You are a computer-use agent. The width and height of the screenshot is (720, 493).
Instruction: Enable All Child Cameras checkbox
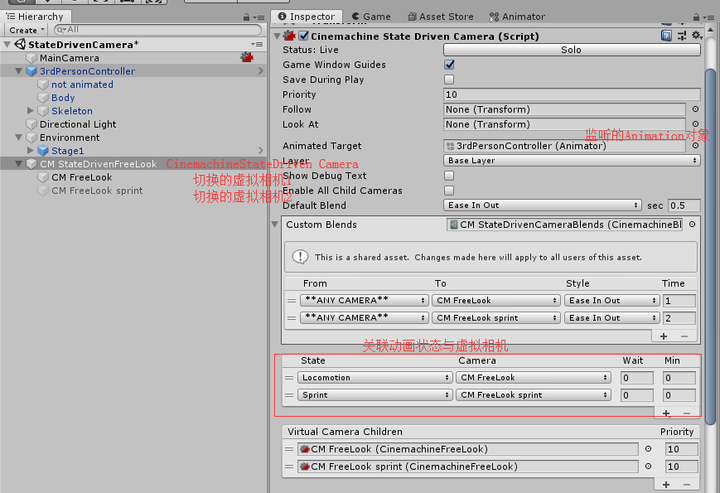(x=449, y=190)
